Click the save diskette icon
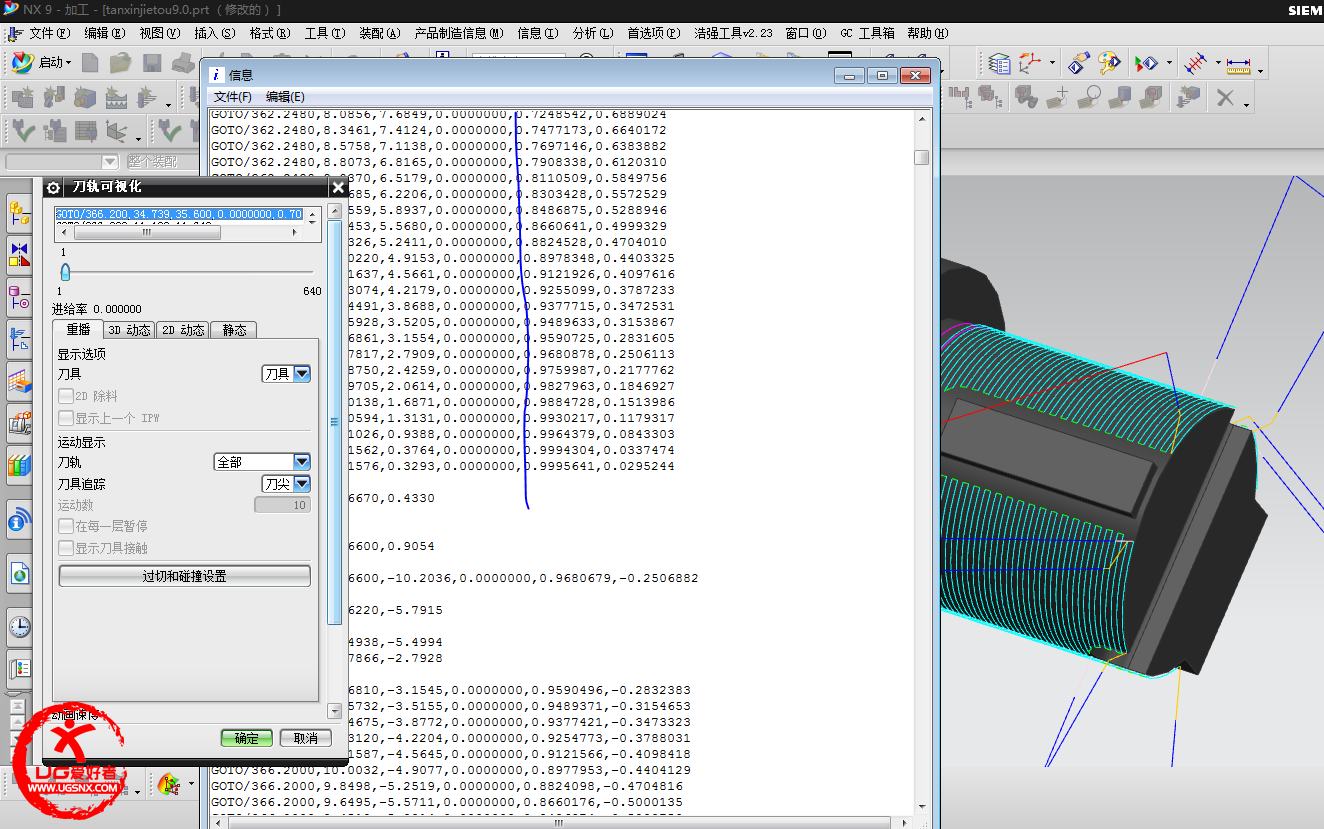The width and height of the screenshot is (1324, 829). 152,63
